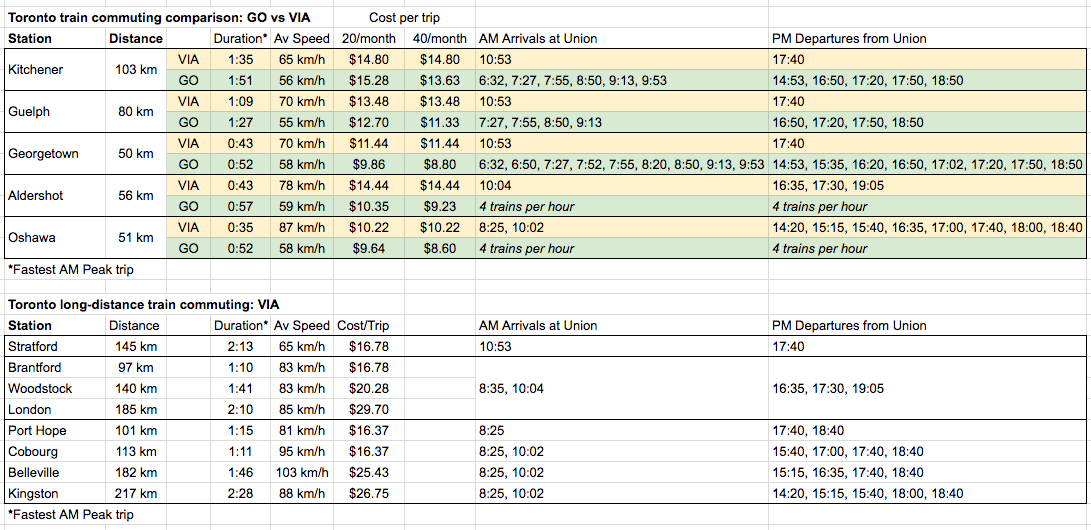This screenshot has width=1091, height=530.
Task: Select the Aldershot VIA 78 km/h cell
Action: click(x=299, y=185)
